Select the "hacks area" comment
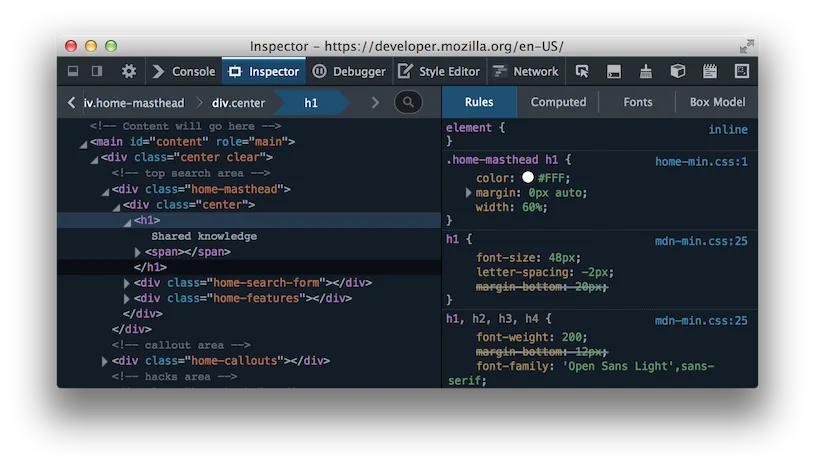 pos(174,377)
